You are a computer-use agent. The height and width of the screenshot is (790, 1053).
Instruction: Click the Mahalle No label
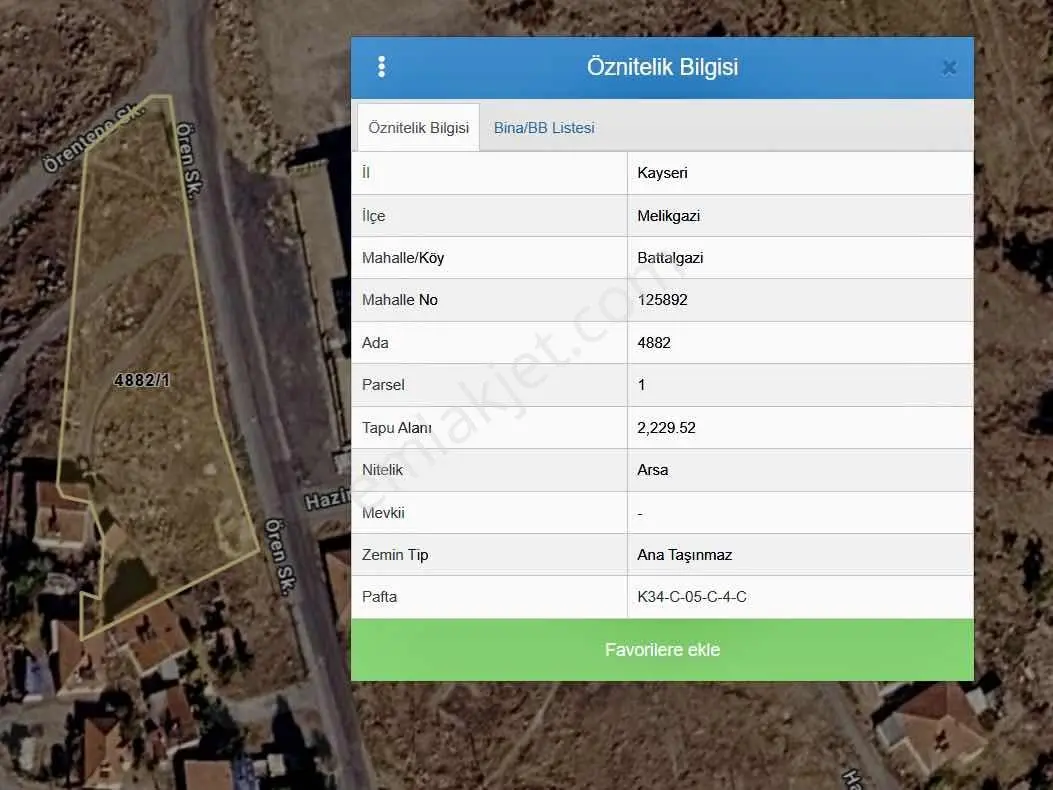[400, 300]
